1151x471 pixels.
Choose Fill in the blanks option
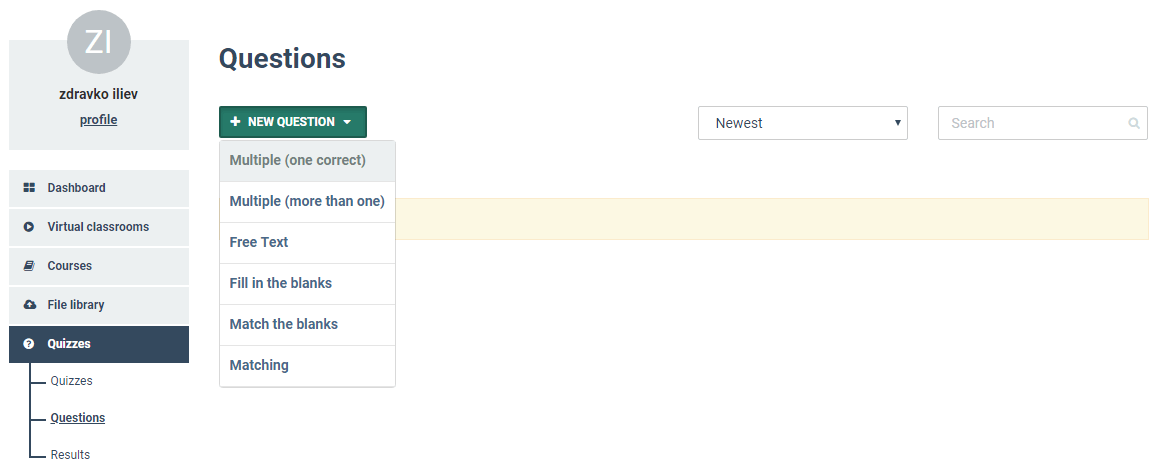coord(308,284)
